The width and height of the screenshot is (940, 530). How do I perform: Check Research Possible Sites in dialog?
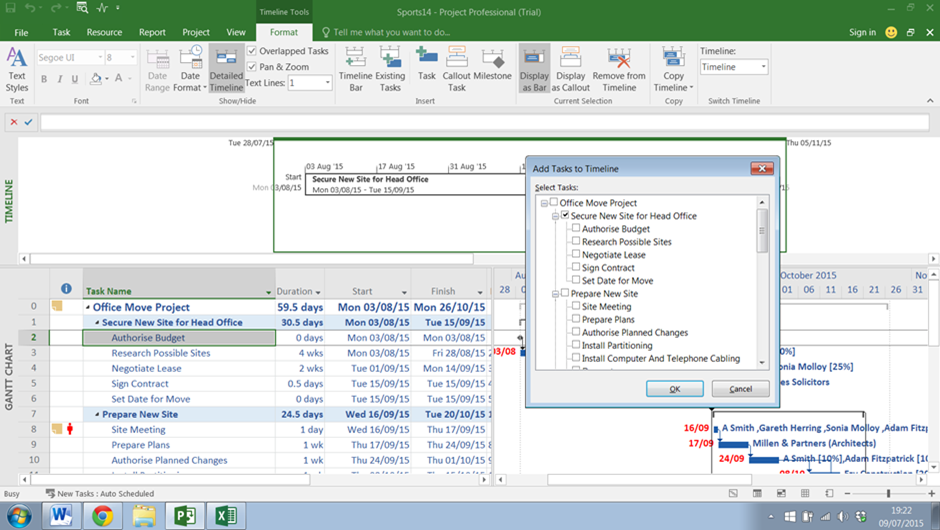tap(576, 240)
